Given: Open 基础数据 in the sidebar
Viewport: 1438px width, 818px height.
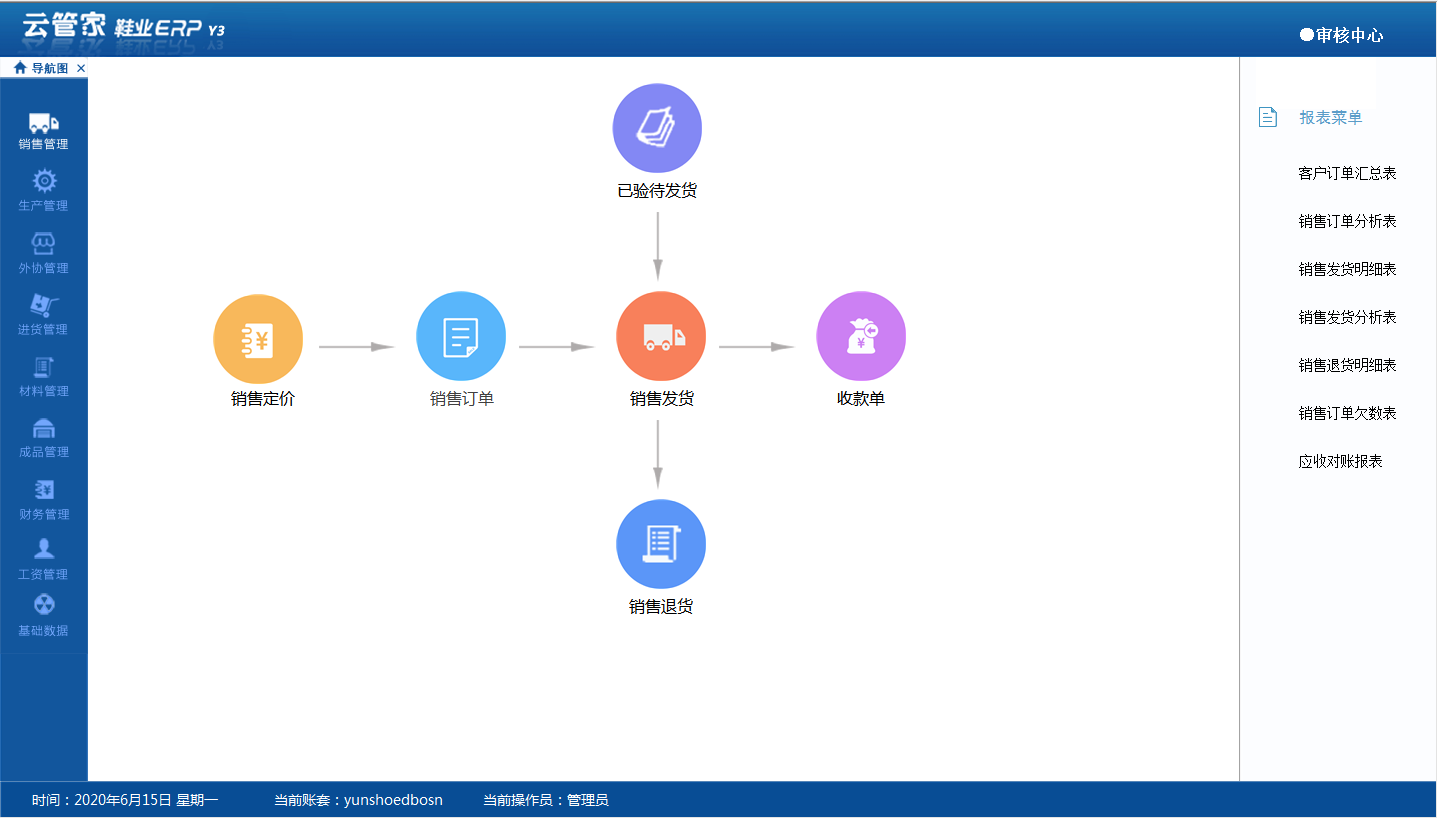Looking at the screenshot, I should 44,614.
